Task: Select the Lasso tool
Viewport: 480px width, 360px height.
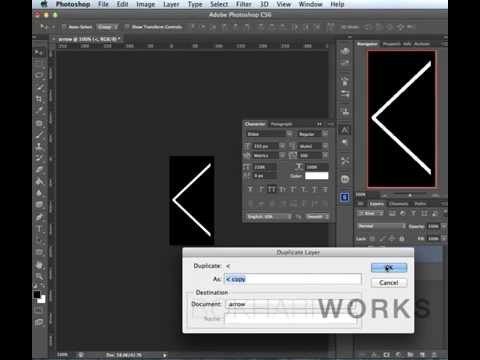Action: coord(39,75)
